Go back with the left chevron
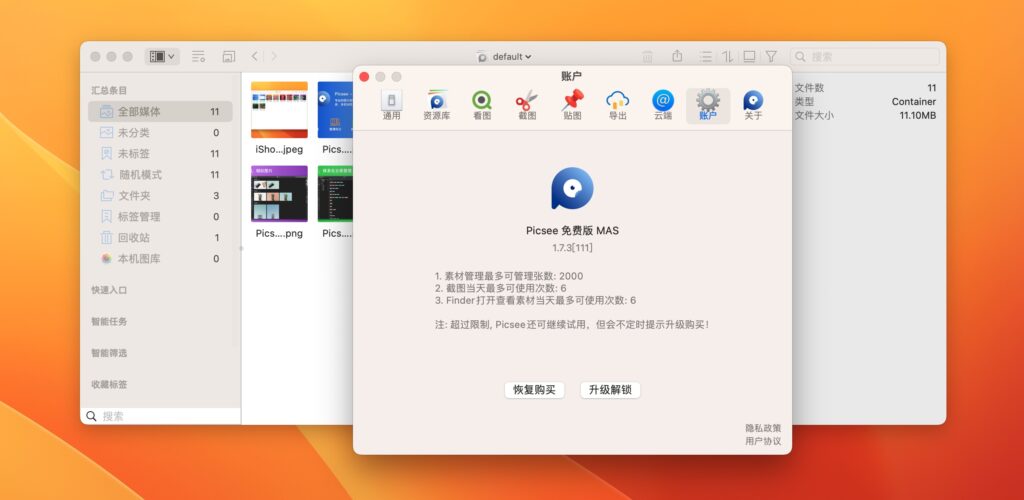The height and width of the screenshot is (500, 1024). [x=255, y=57]
